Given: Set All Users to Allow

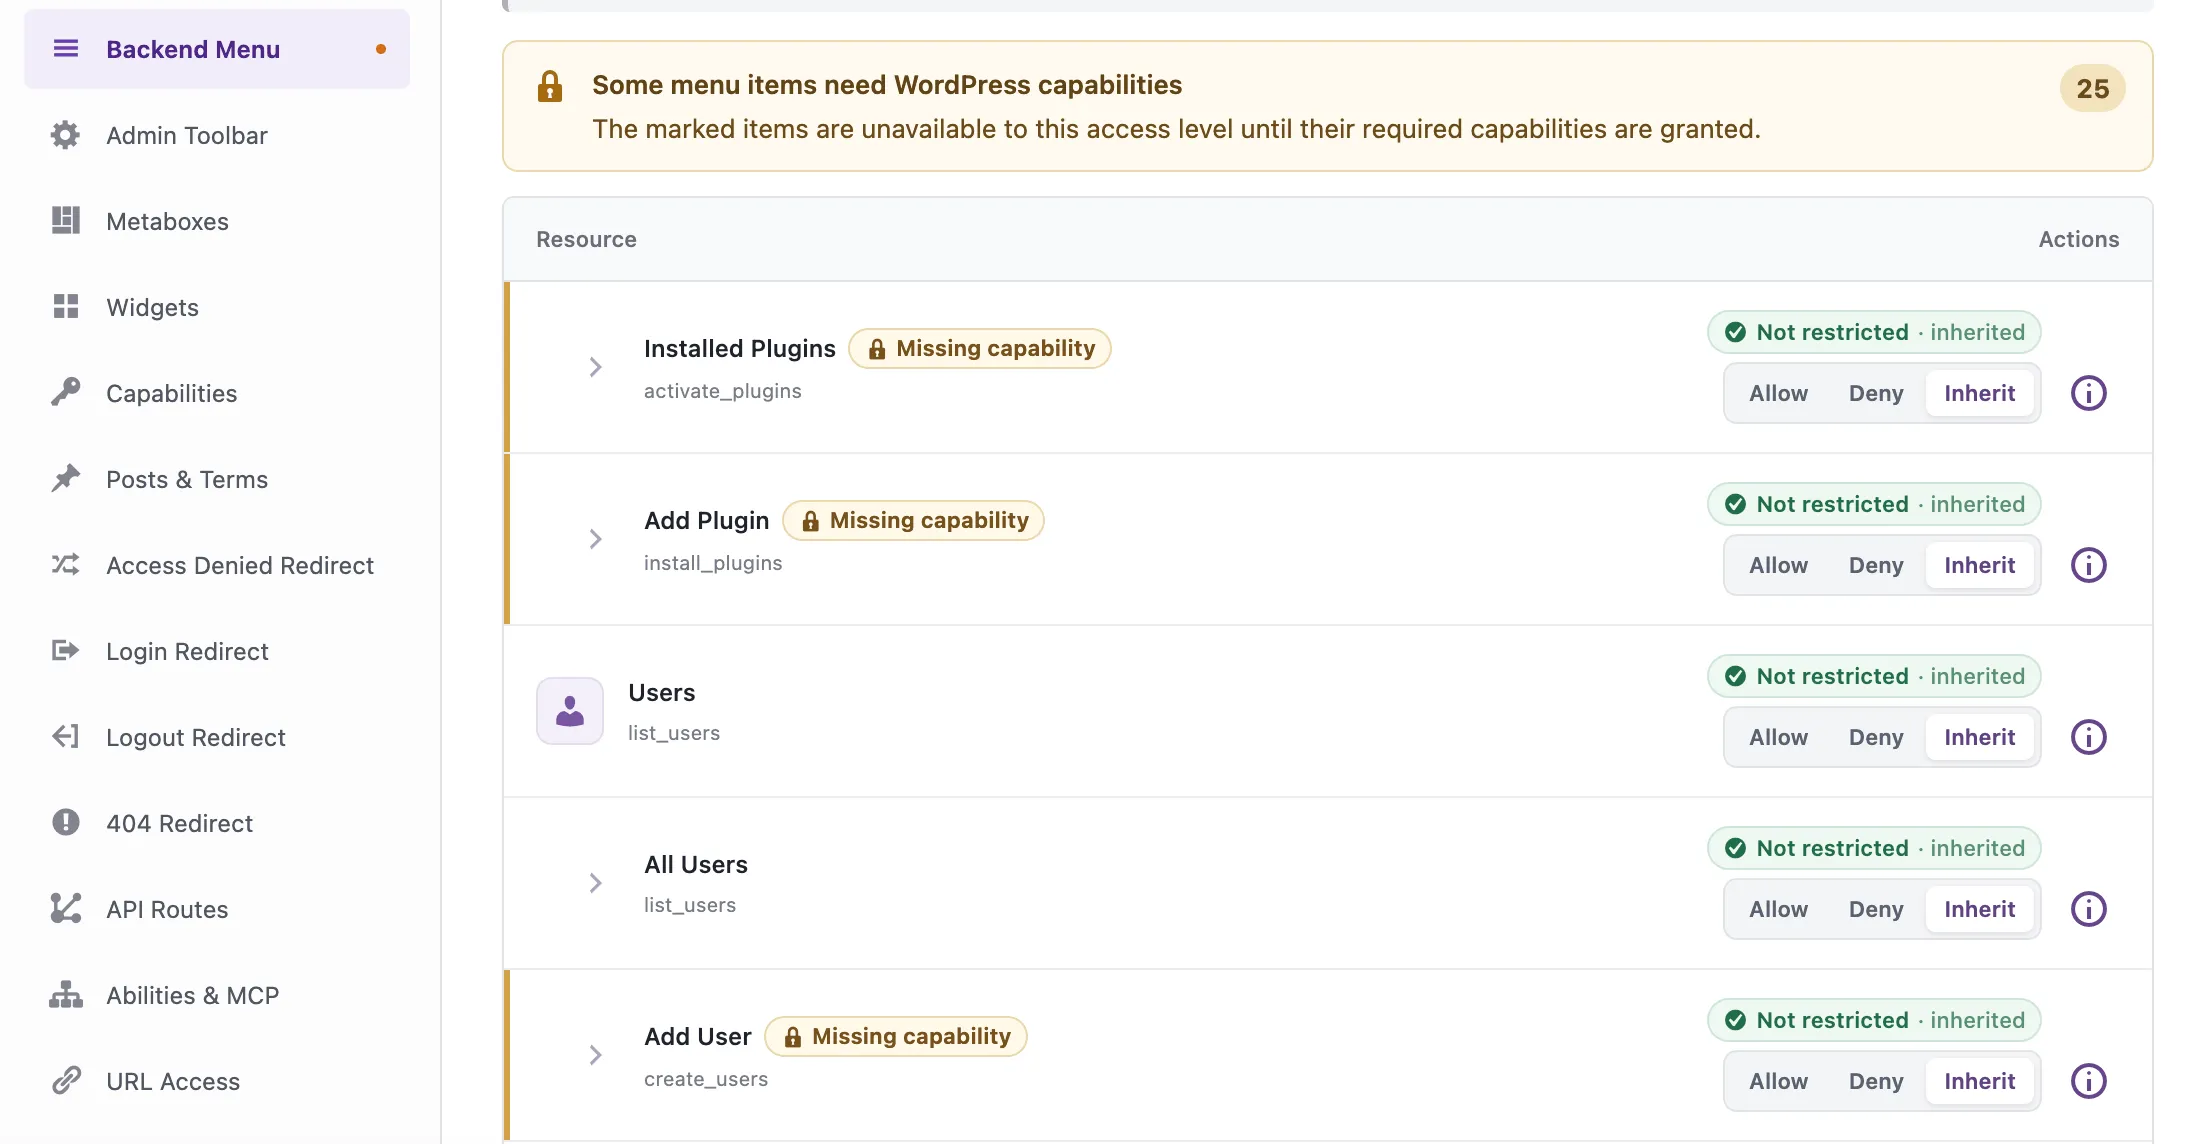Looking at the screenshot, I should pos(1778,909).
